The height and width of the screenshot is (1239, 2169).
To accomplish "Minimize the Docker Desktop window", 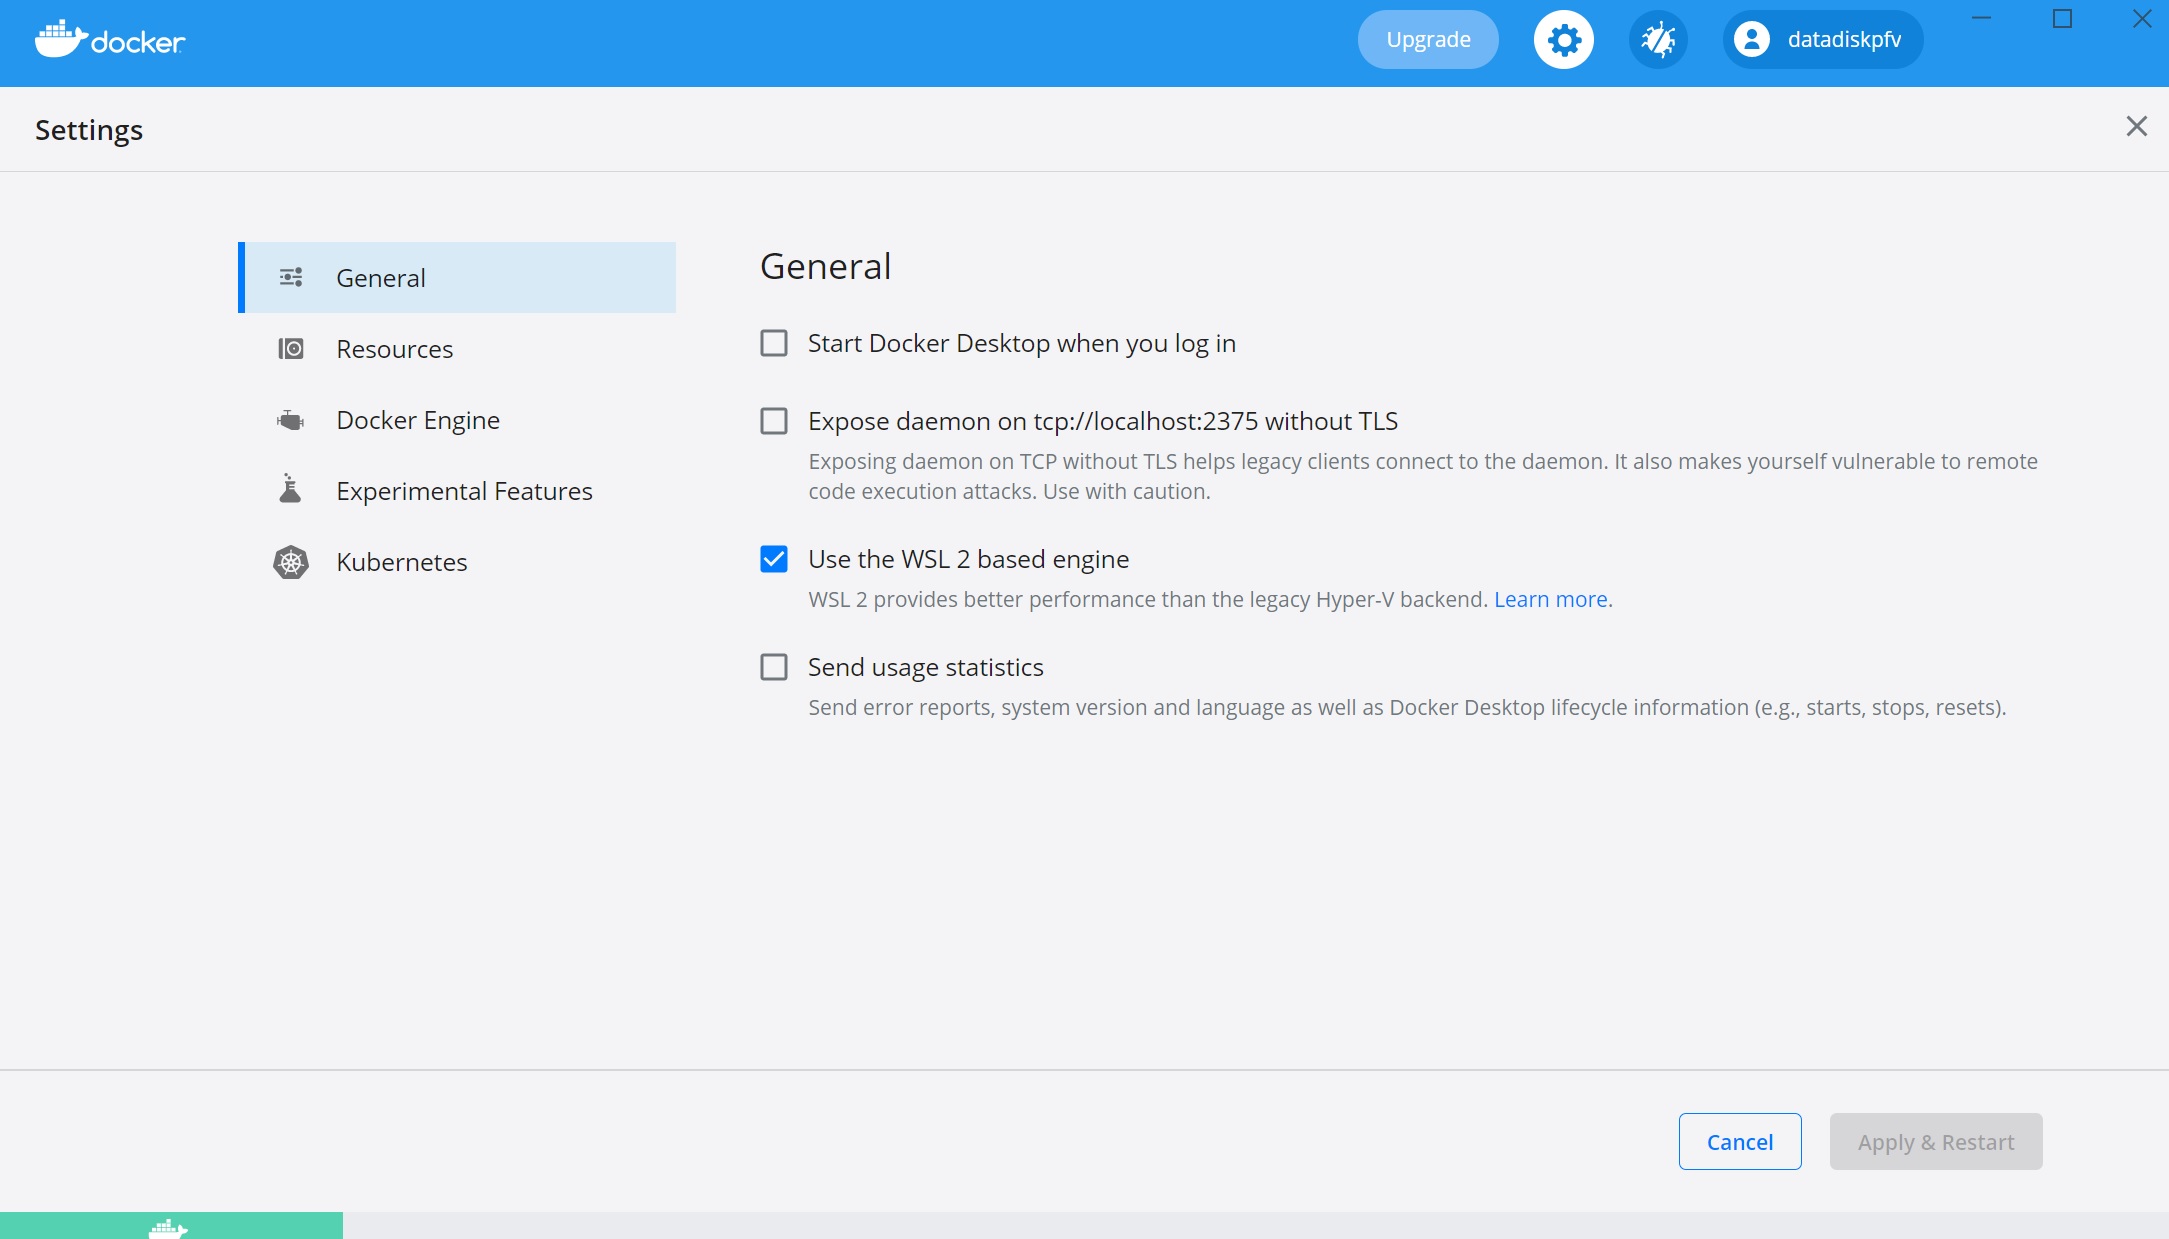I will [1981, 18].
